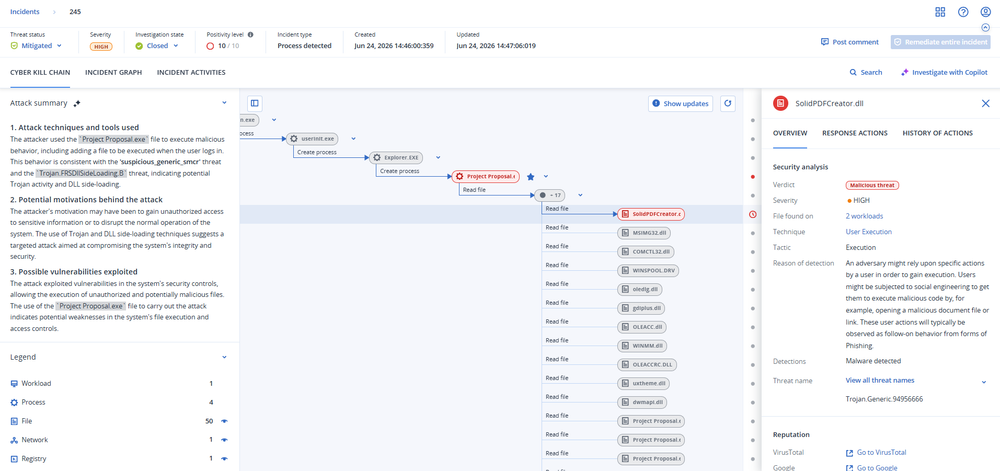Screen dimensions: 1000x471
Task: Click the +17 grouped node
Action: click(550, 195)
